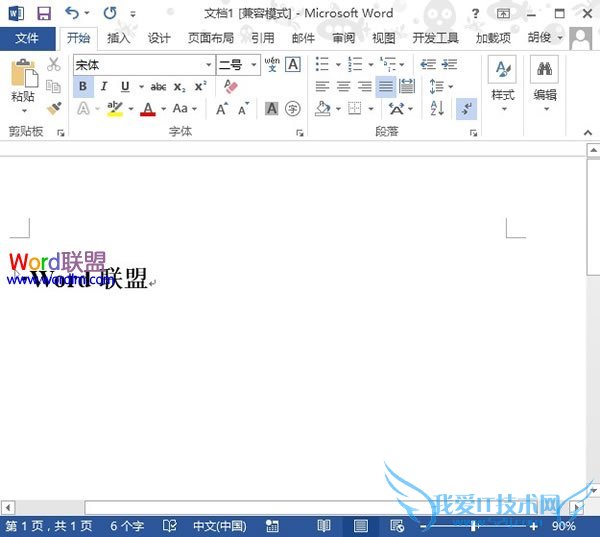Viewport: 600px width, 537px height.
Task: Click the Cut scissors icon
Action: (x=54, y=64)
